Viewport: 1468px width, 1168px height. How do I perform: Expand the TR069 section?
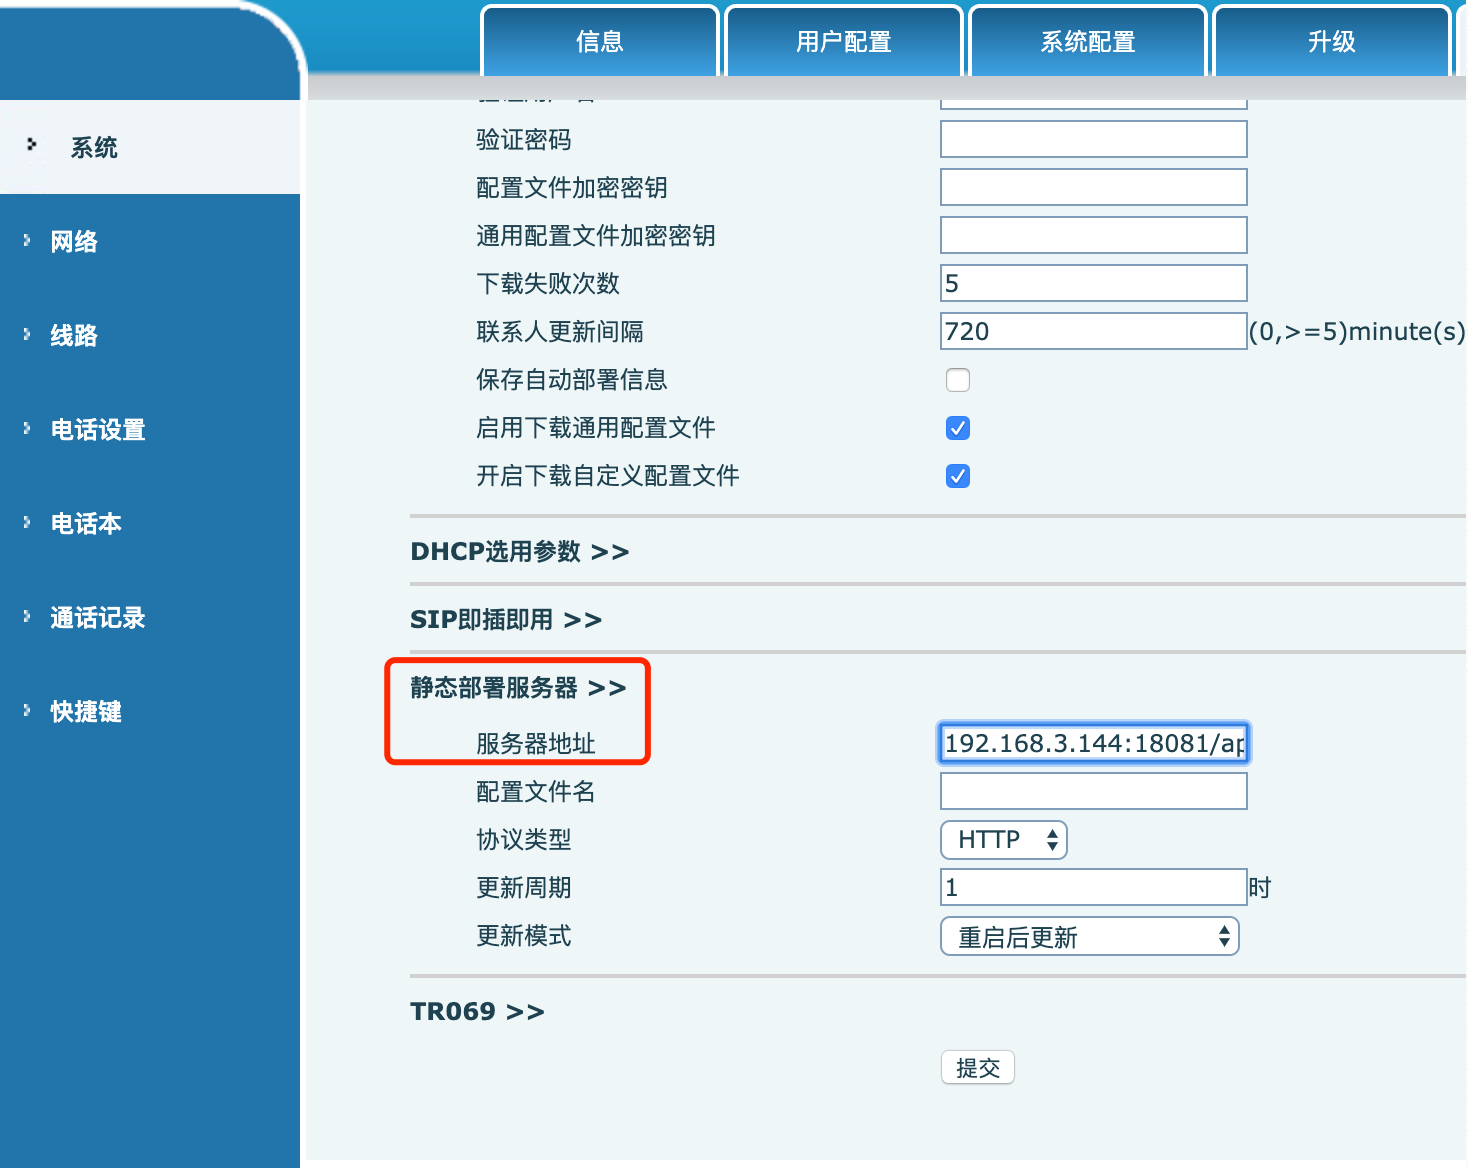[478, 1012]
